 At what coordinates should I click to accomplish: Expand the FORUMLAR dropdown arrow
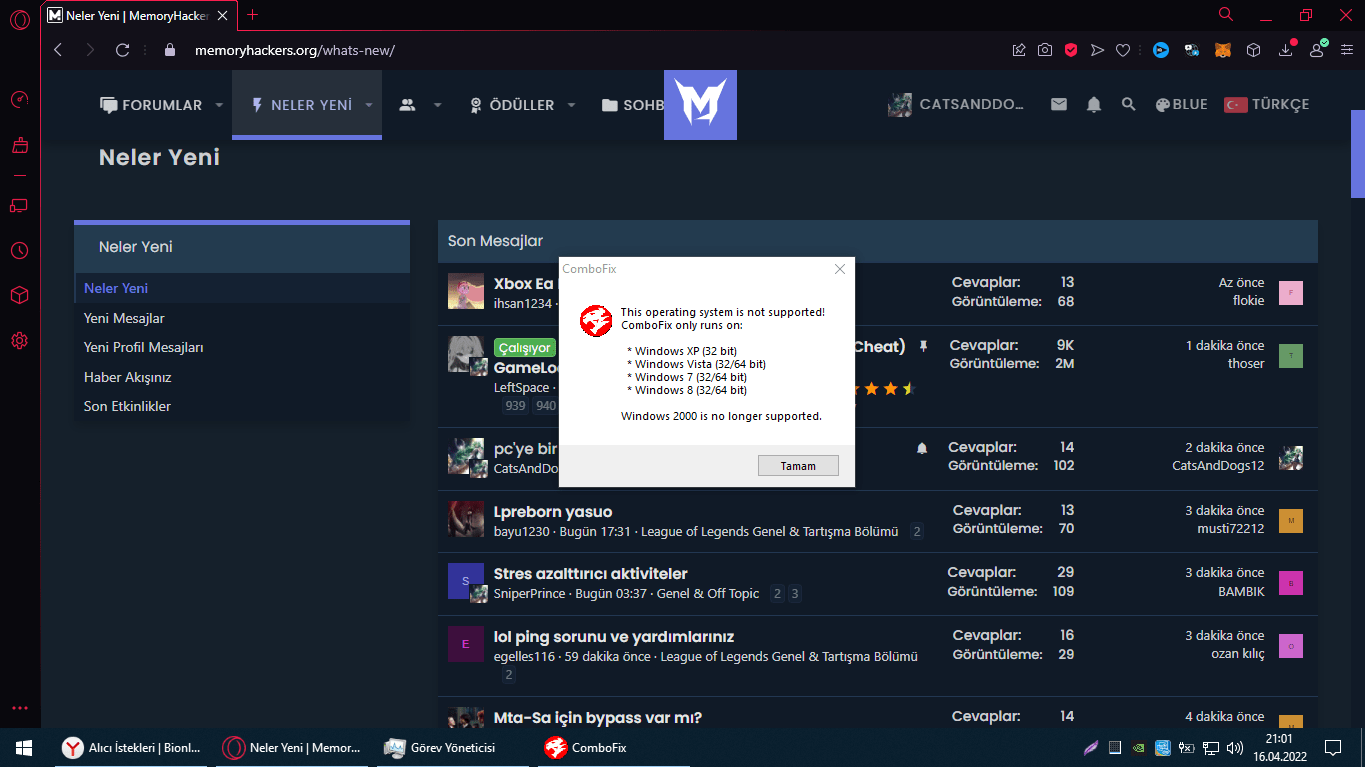tap(219, 105)
